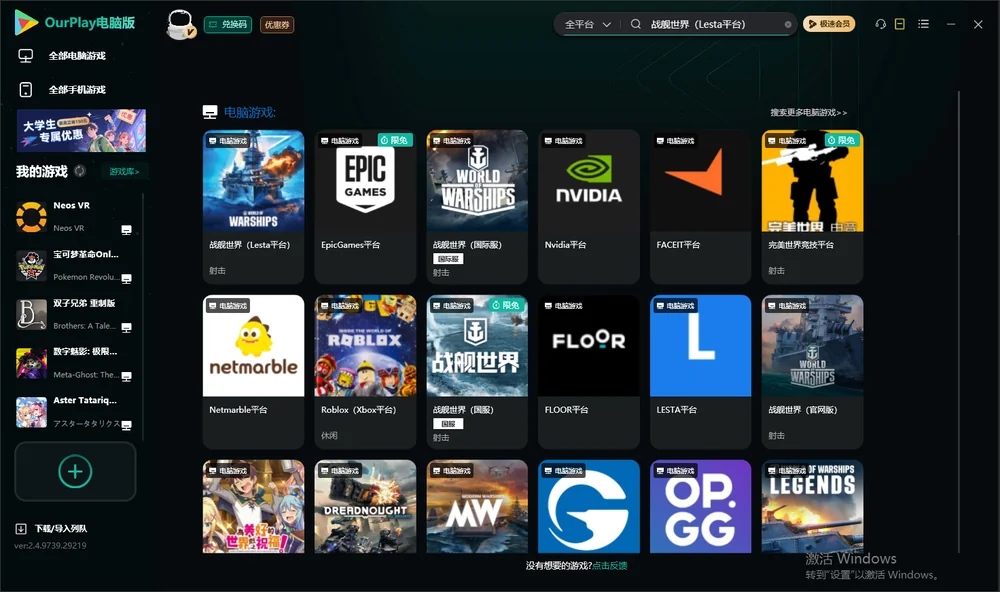
Task: Open the Modern Warships MW card
Action: [x=477, y=507]
